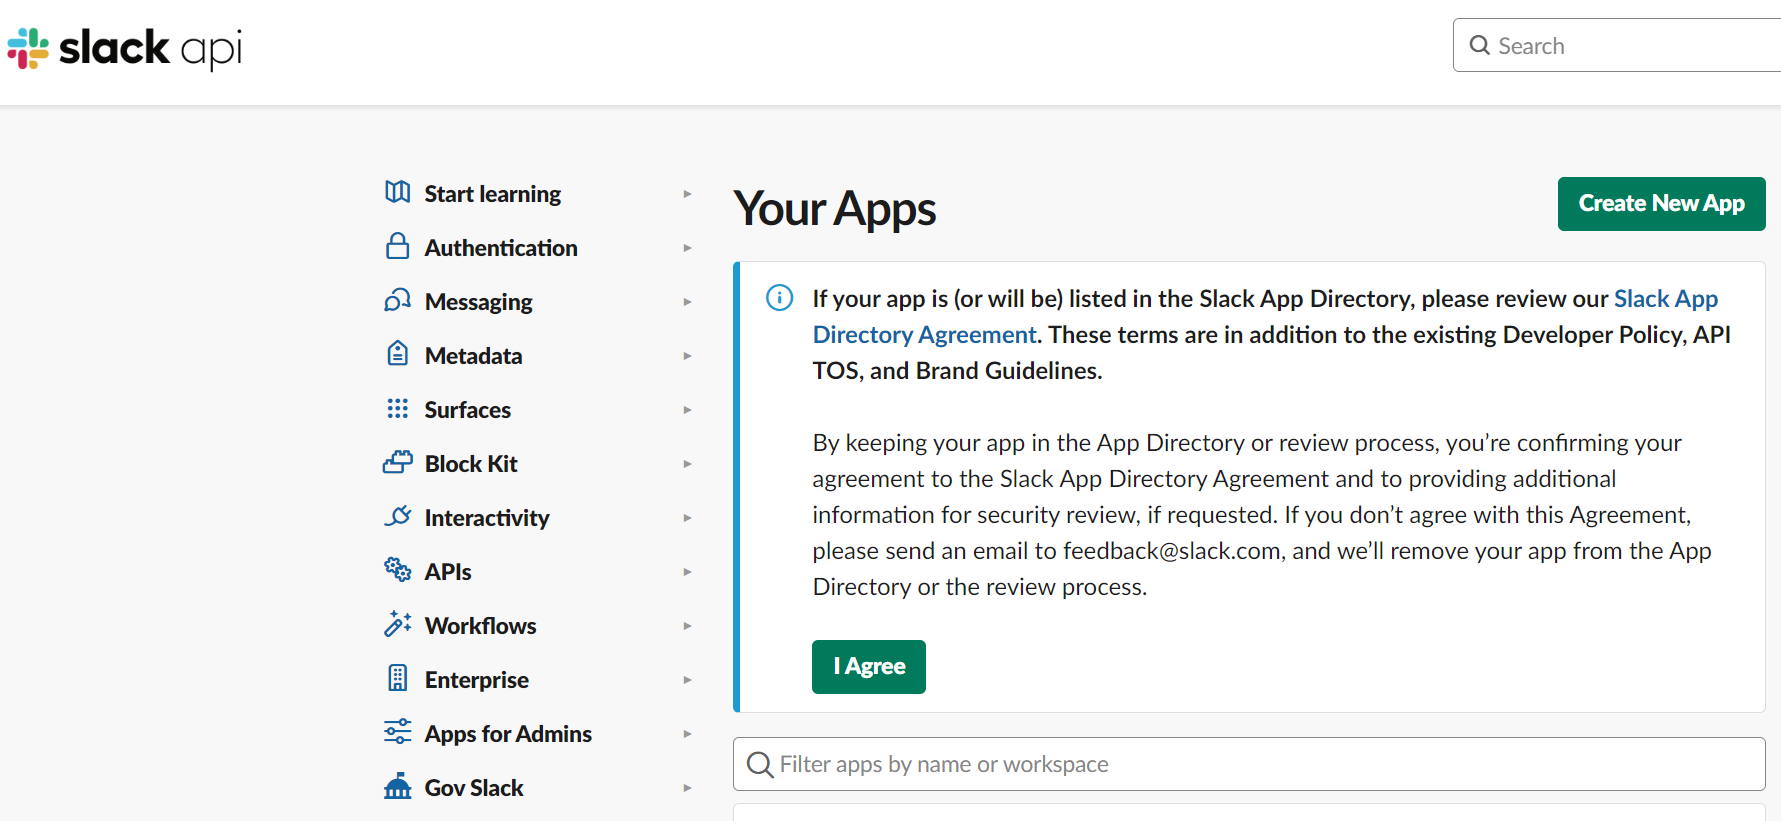The width and height of the screenshot is (1781, 821).
Task: Open the Enterprise menu item
Action: coord(476,680)
